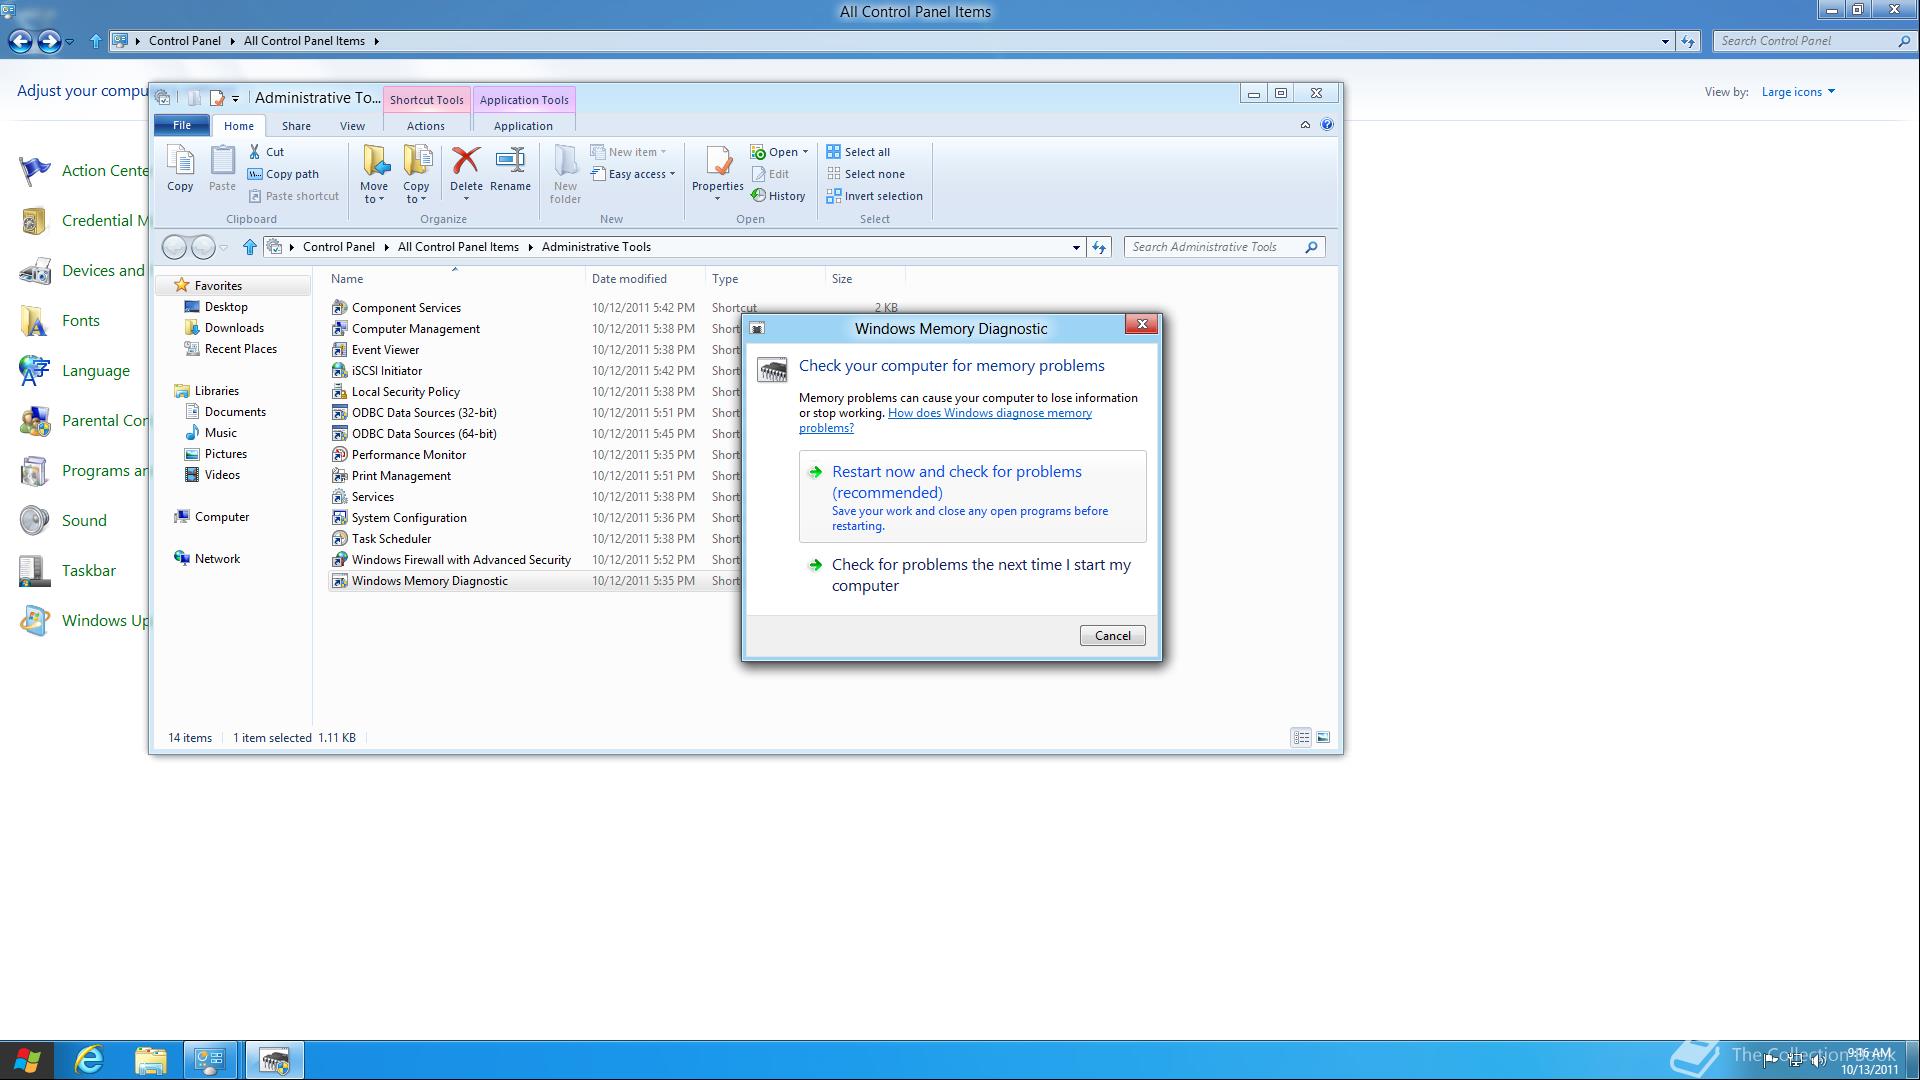Open Internet Explorer from the taskbar

coord(90,1060)
